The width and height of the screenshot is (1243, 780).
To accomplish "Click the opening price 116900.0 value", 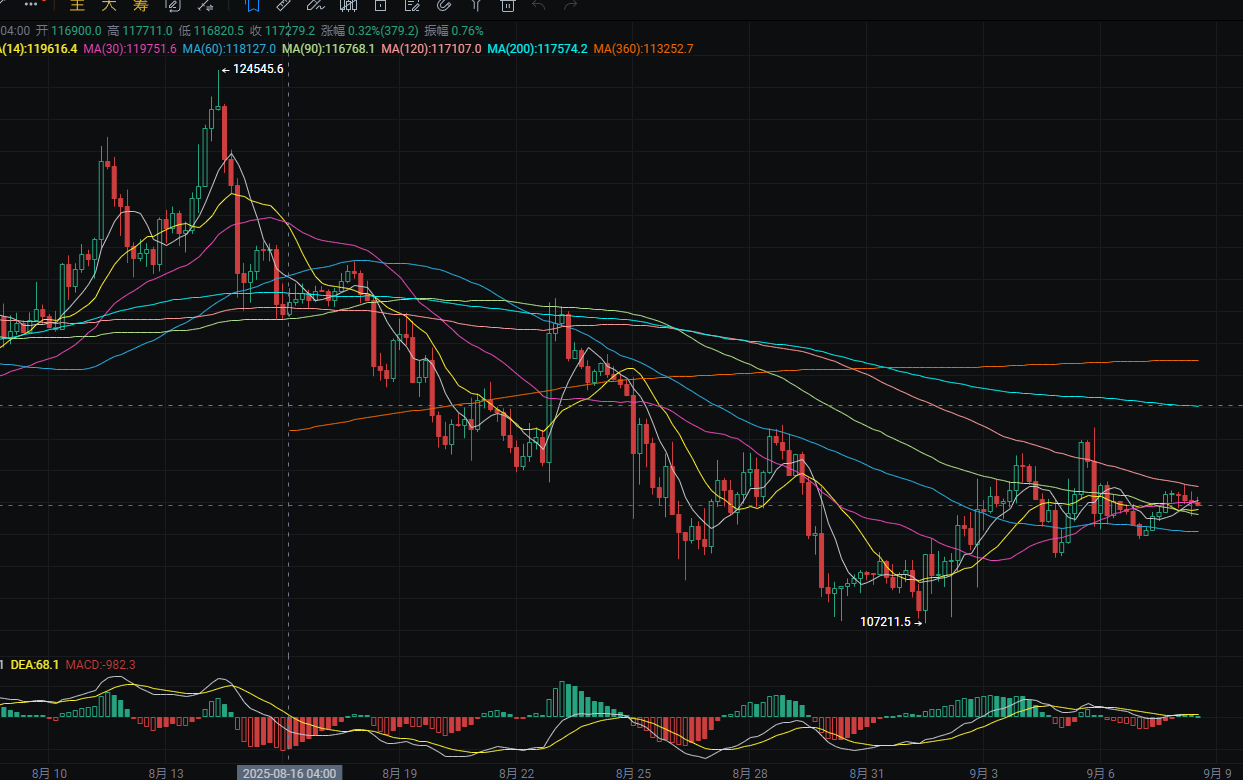I will tap(76, 31).
